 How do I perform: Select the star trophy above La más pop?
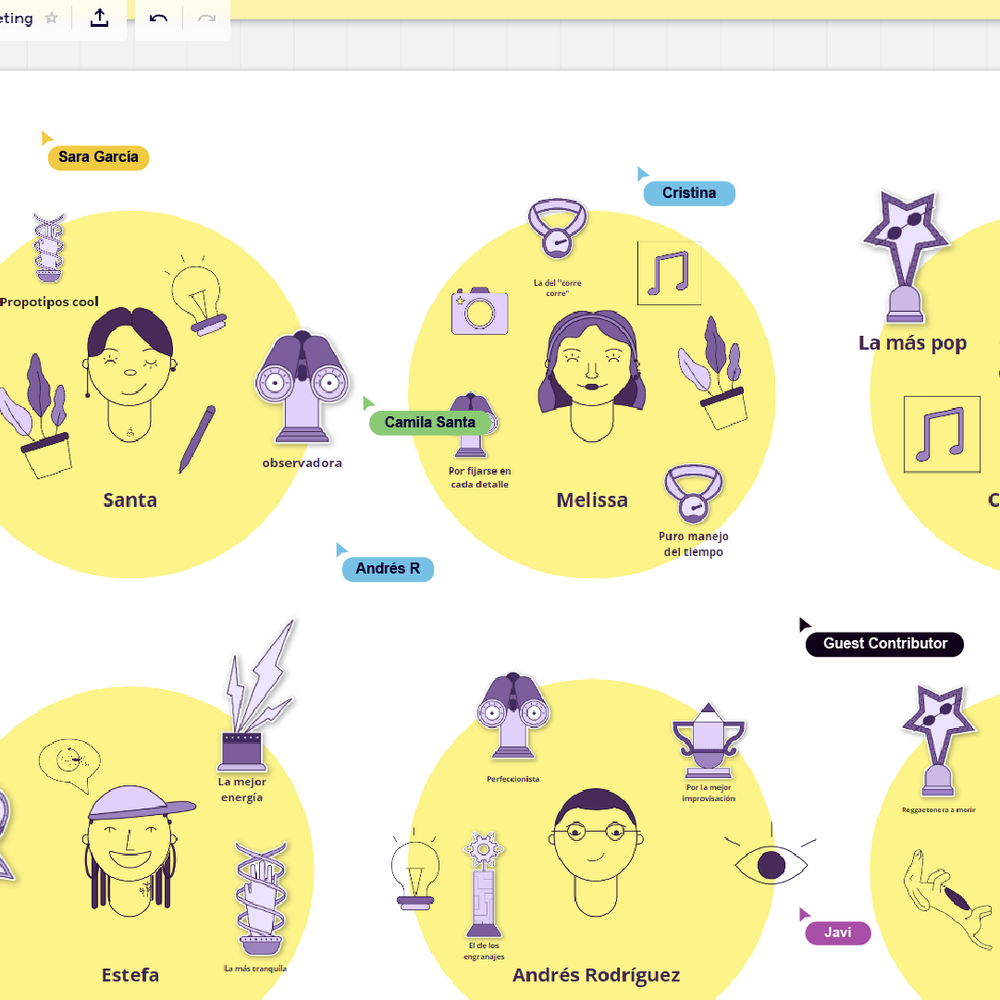click(906, 256)
